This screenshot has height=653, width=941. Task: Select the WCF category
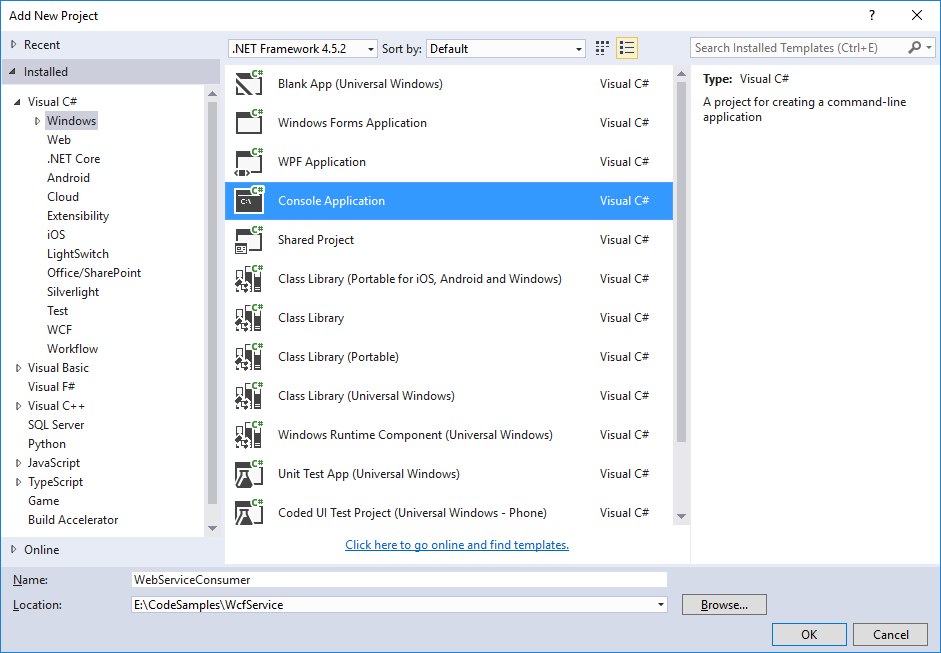(x=59, y=330)
